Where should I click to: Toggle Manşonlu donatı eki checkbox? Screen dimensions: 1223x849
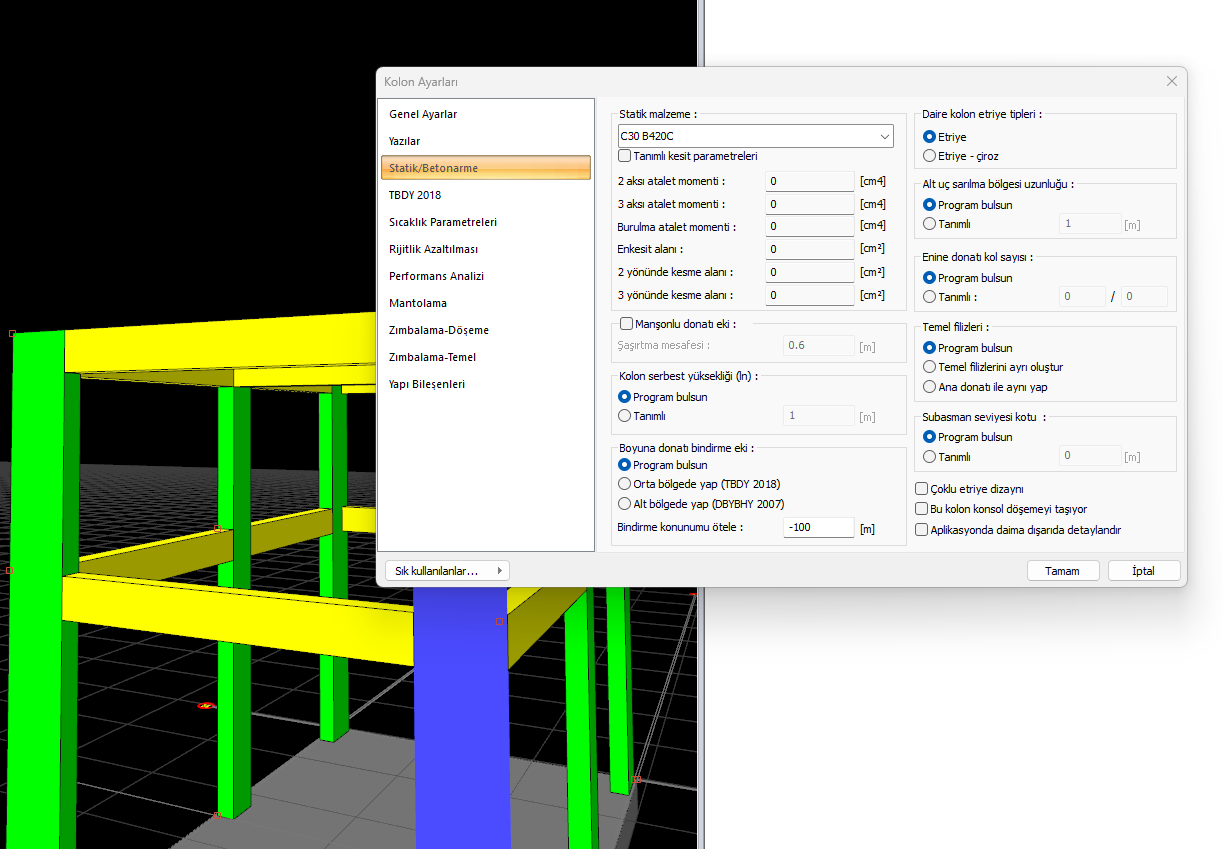(x=627, y=324)
